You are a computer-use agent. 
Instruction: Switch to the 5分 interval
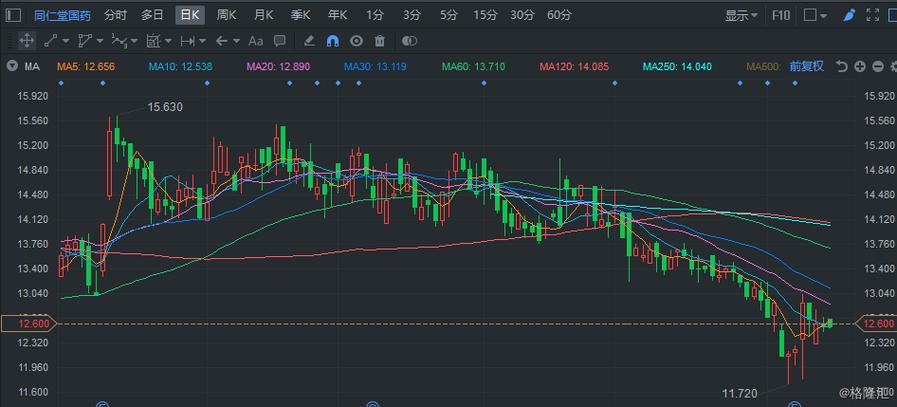point(448,15)
